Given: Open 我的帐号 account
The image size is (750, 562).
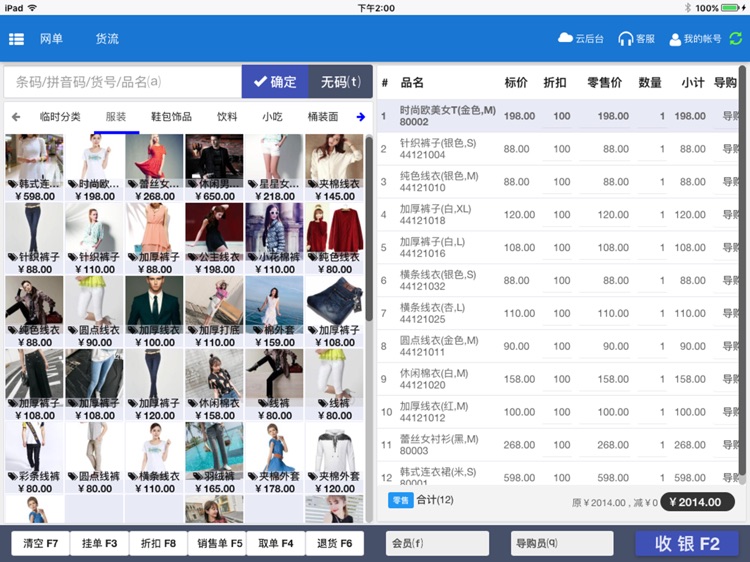Looking at the screenshot, I should click(x=695, y=39).
